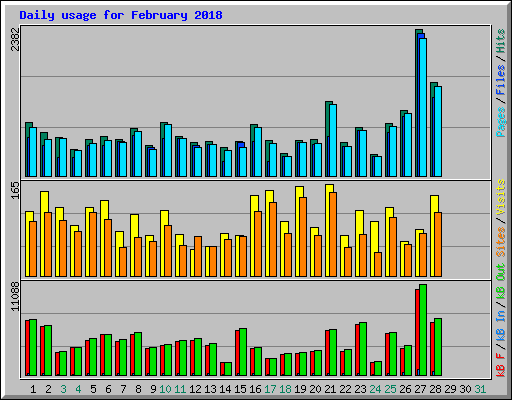Click day 7 on the x-axis
Screen dimensions: 512x400
click(123, 389)
